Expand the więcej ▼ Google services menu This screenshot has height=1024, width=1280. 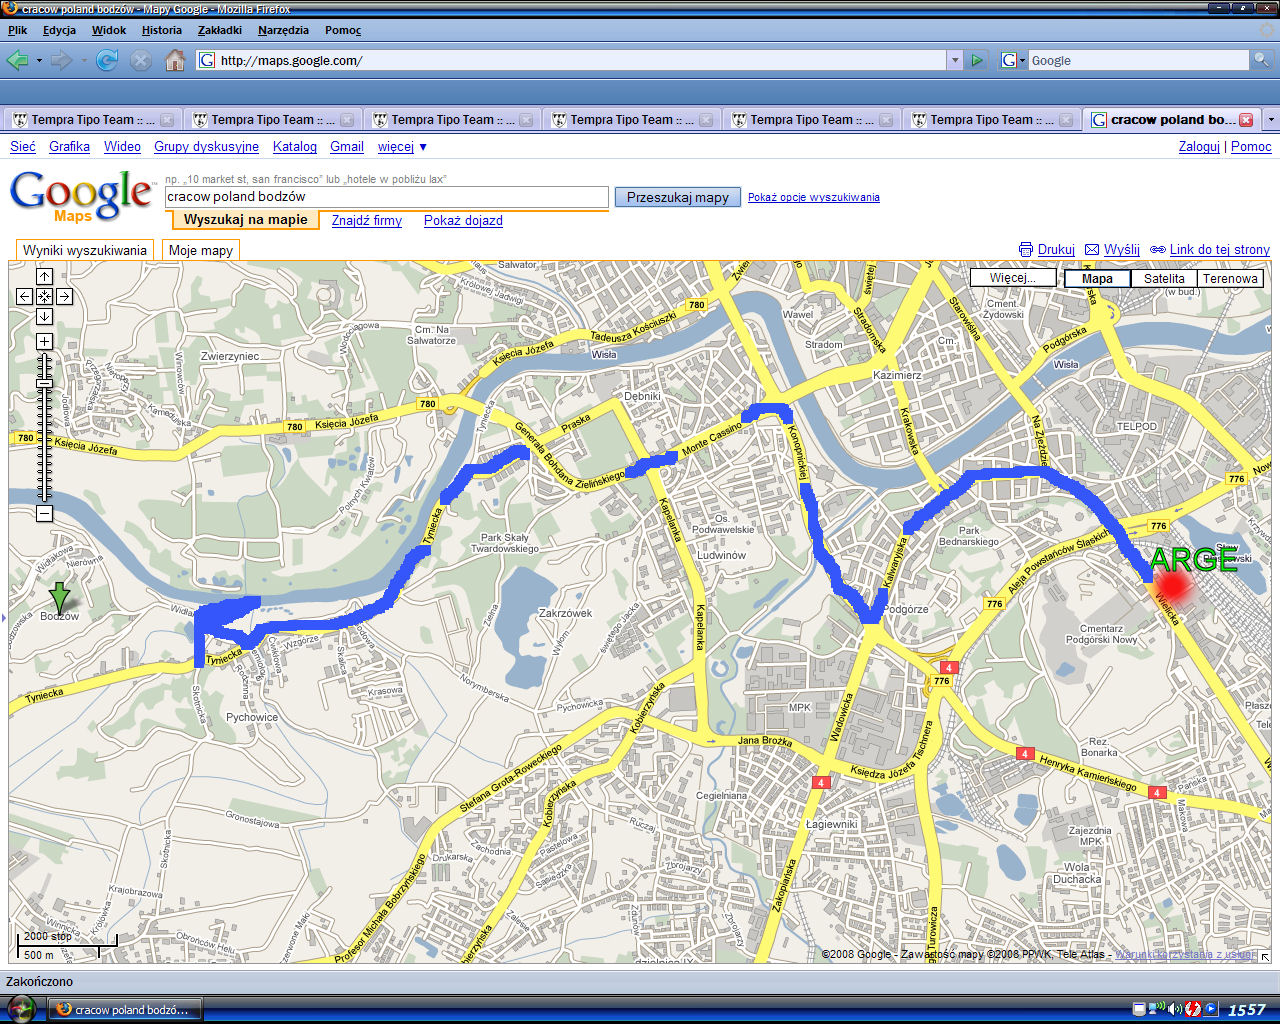(402, 146)
